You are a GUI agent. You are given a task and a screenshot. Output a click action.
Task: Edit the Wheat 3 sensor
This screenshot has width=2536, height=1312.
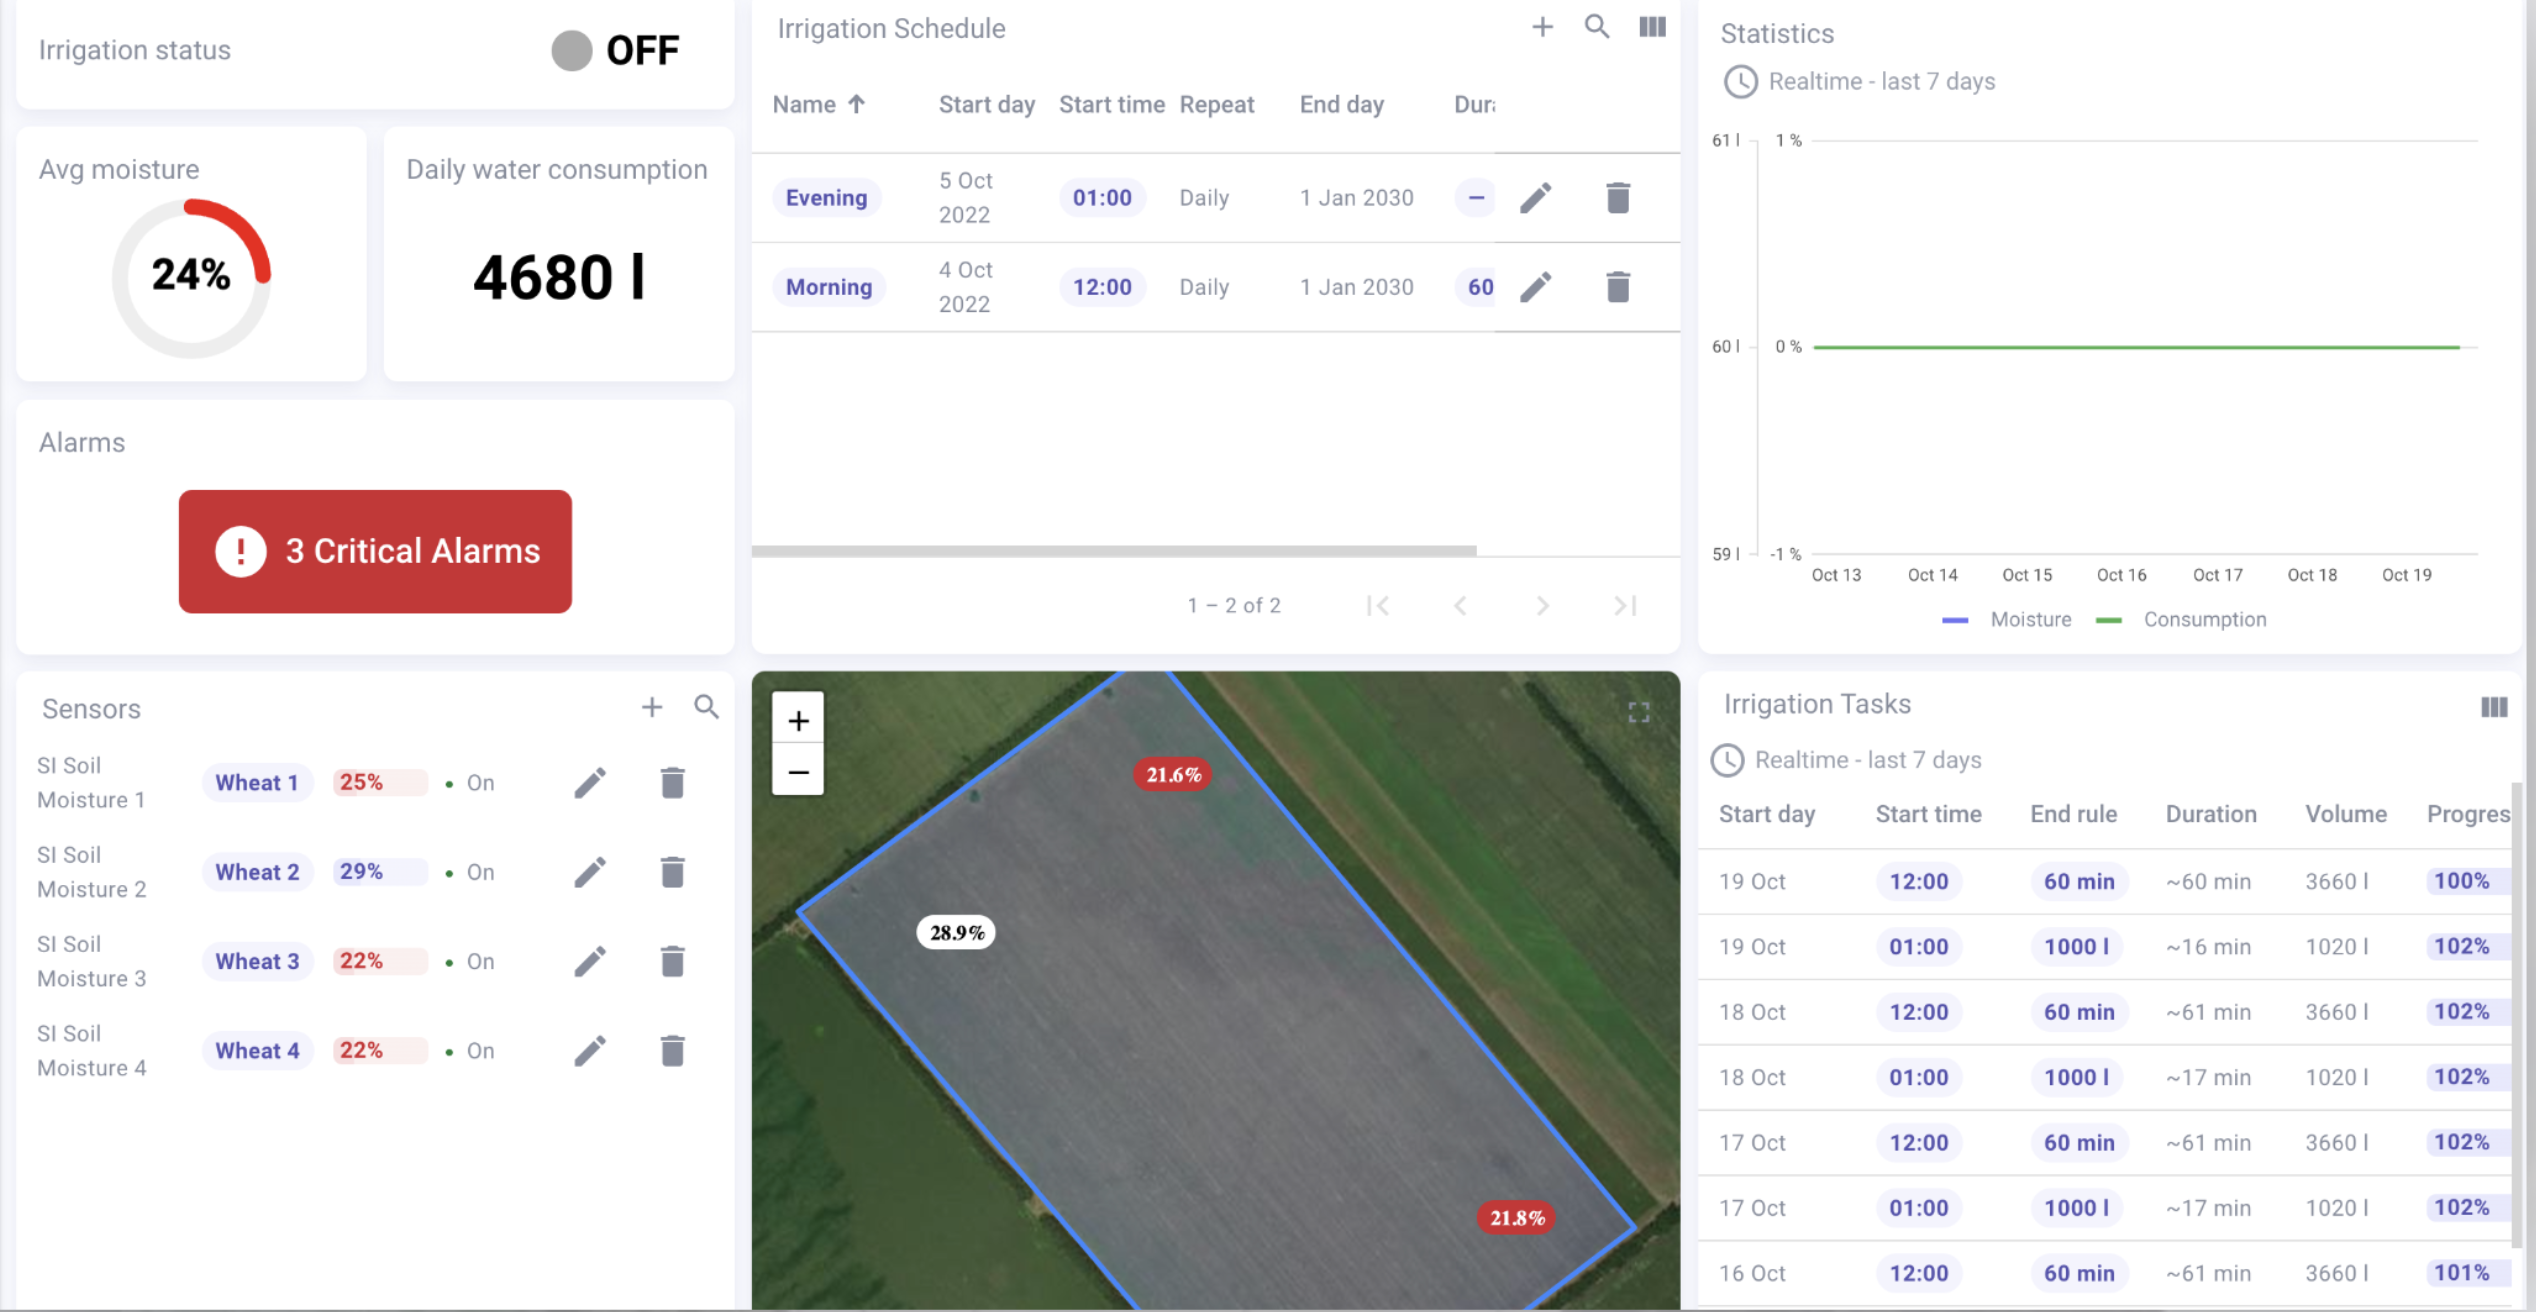point(590,962)
